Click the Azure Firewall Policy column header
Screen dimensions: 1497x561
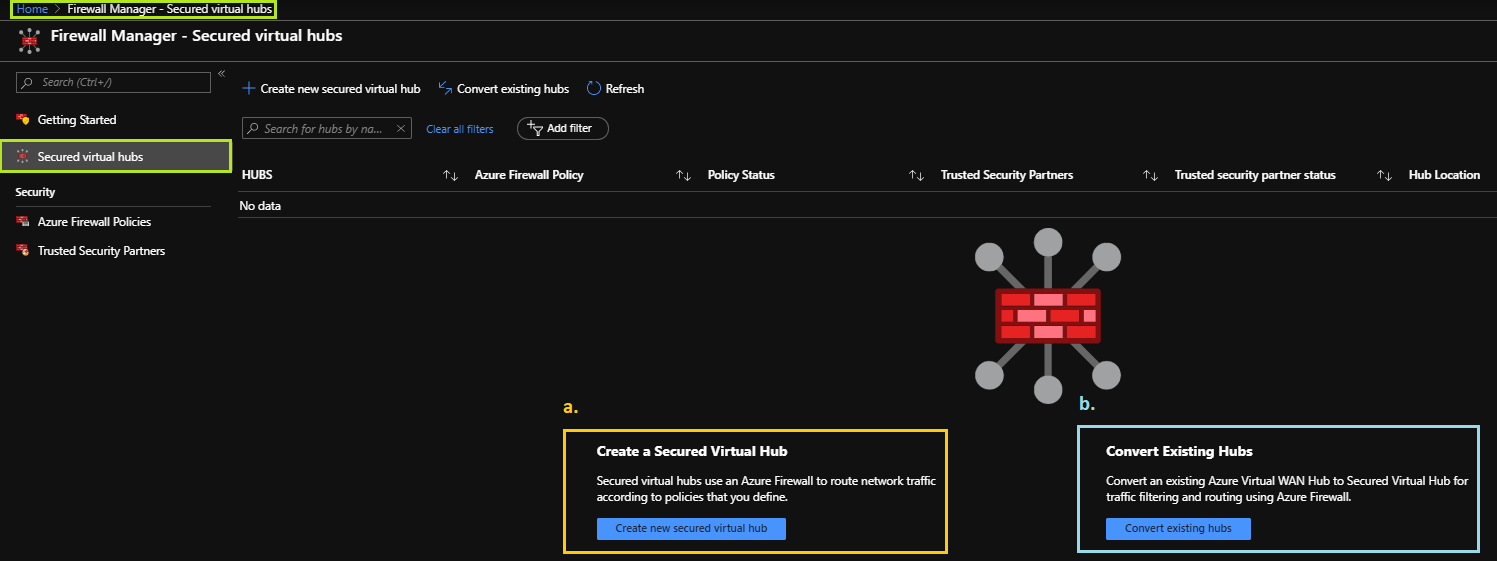pos(529,175)
